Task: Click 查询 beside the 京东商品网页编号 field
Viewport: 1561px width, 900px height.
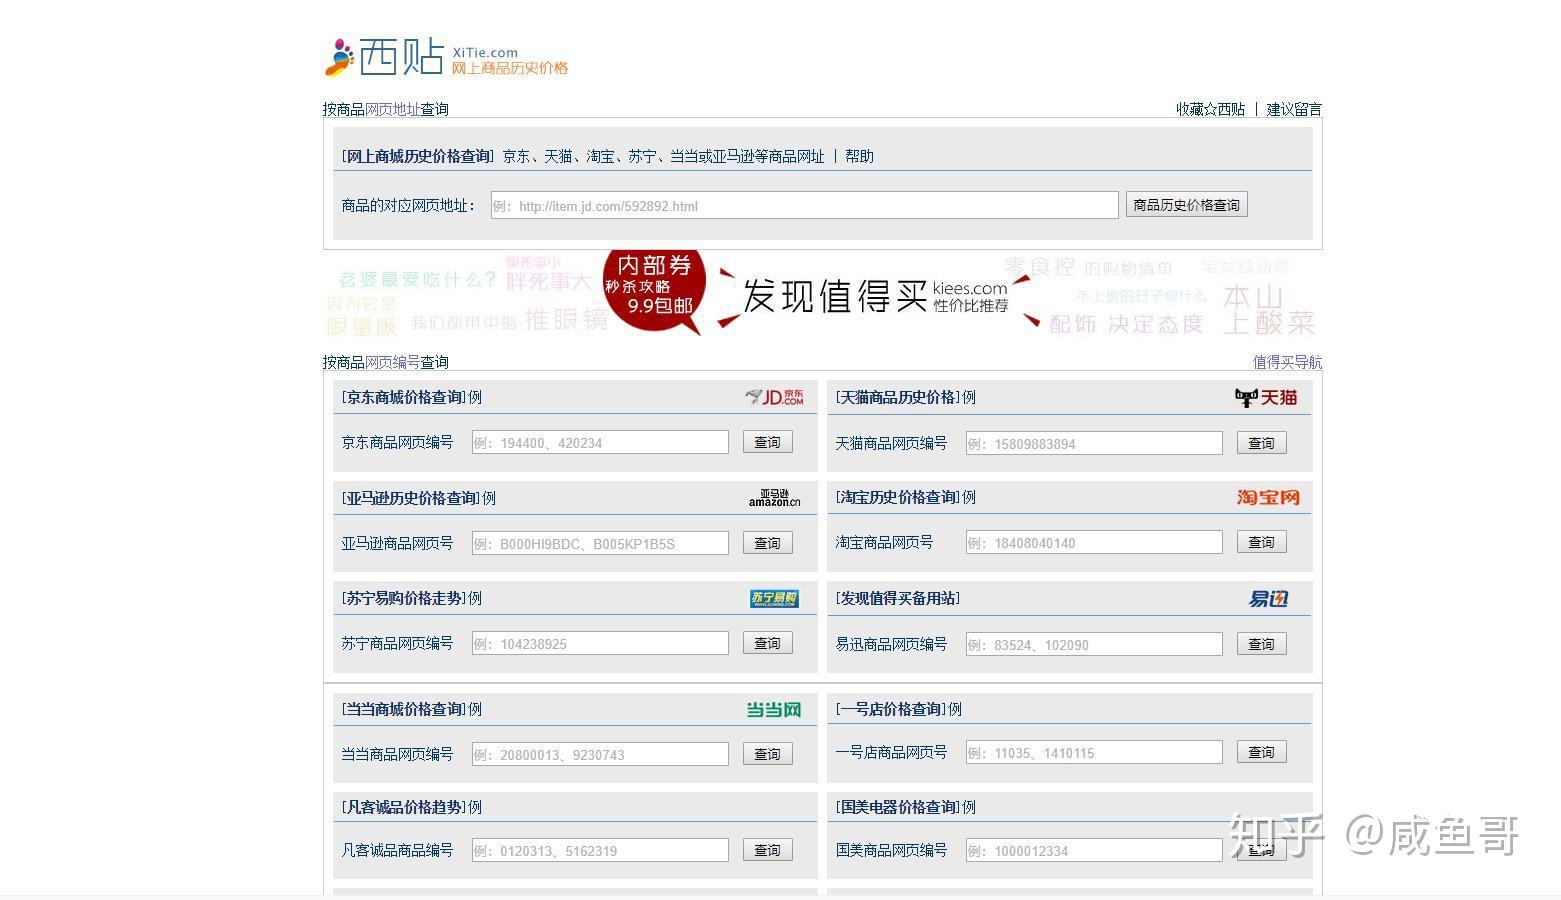Action: [x=767, y=442]
